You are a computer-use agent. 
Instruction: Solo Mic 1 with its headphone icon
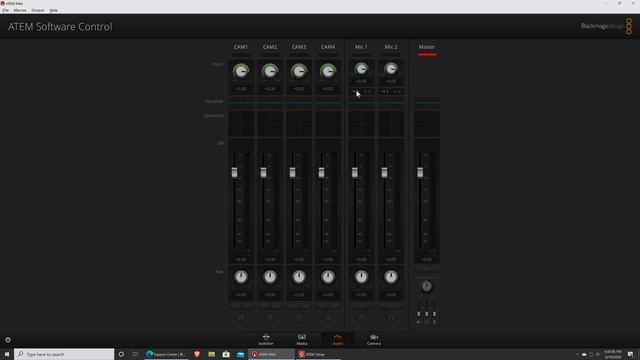click(361, 317)
